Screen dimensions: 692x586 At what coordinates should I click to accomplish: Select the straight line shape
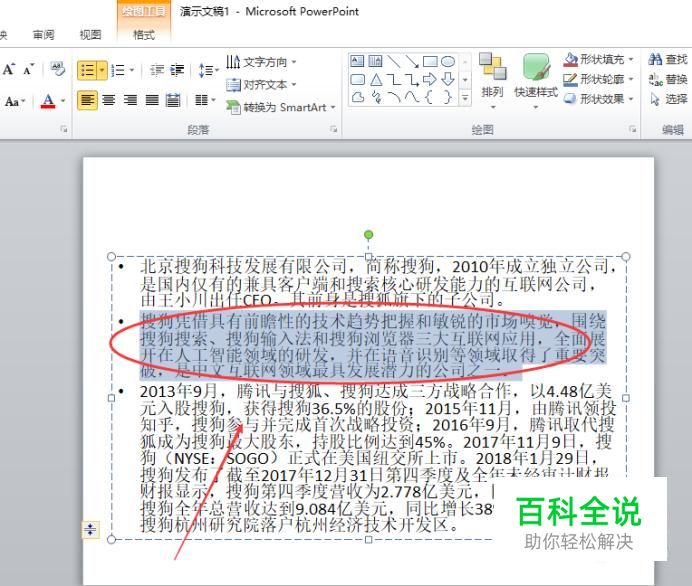[x=394, y=61]
